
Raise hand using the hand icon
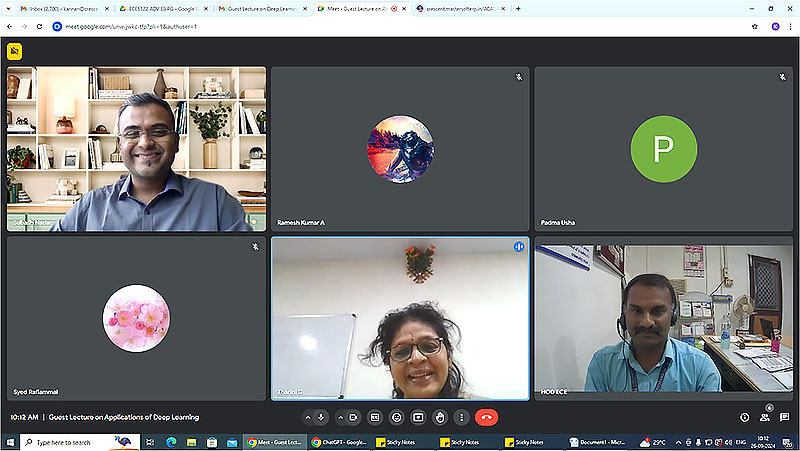point(440,417)
